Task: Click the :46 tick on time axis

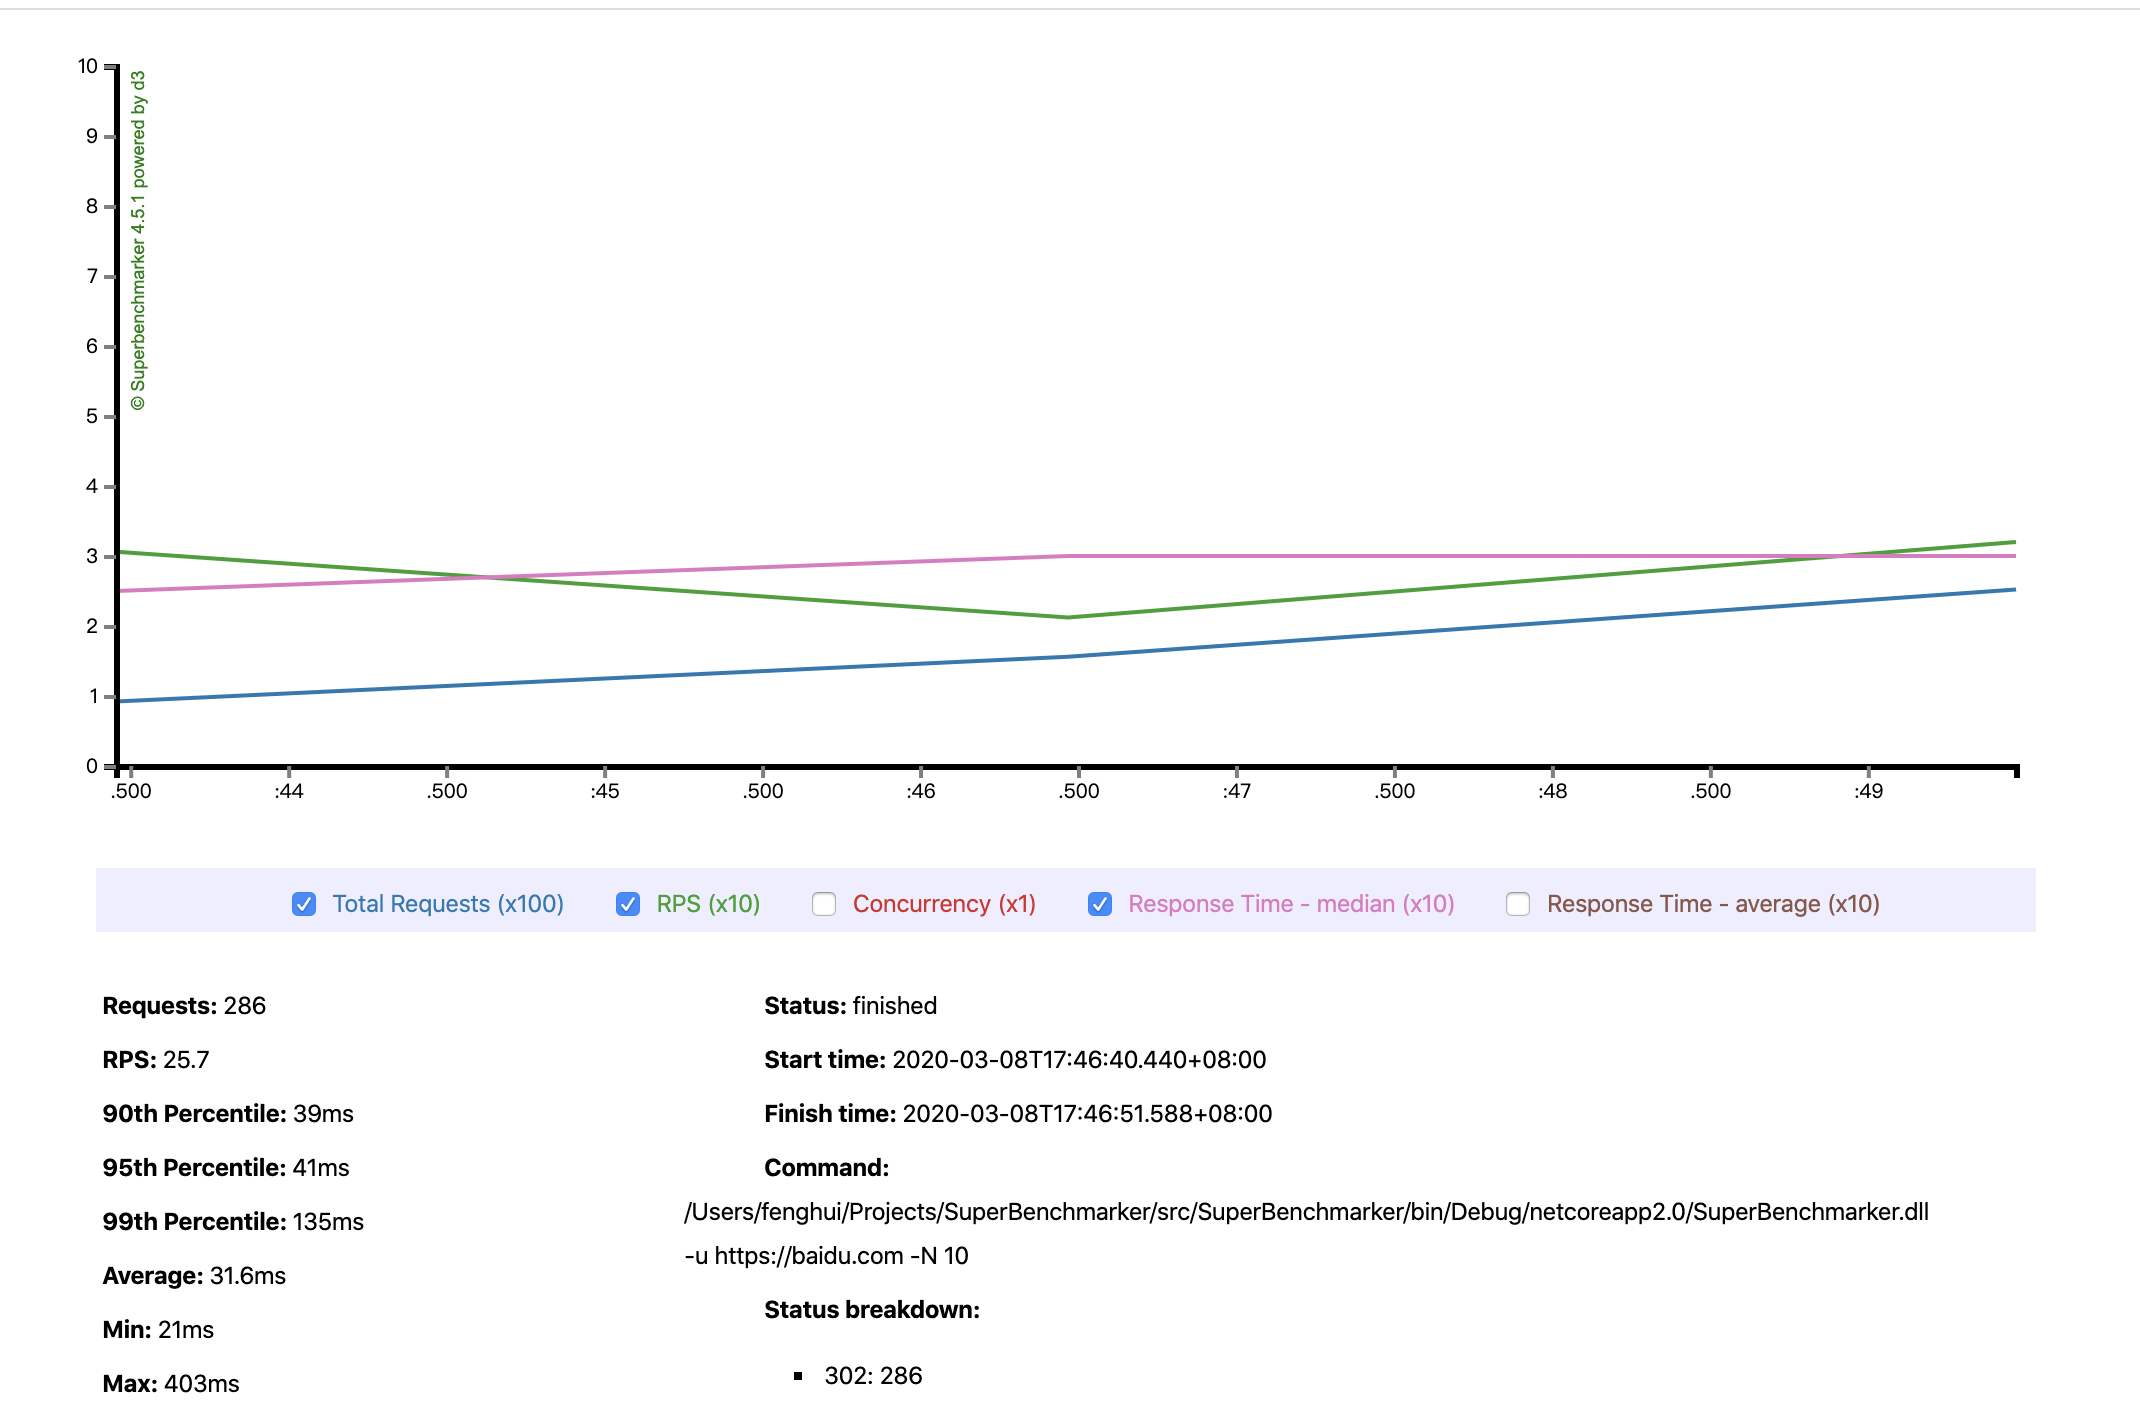Action: [920, 791]
